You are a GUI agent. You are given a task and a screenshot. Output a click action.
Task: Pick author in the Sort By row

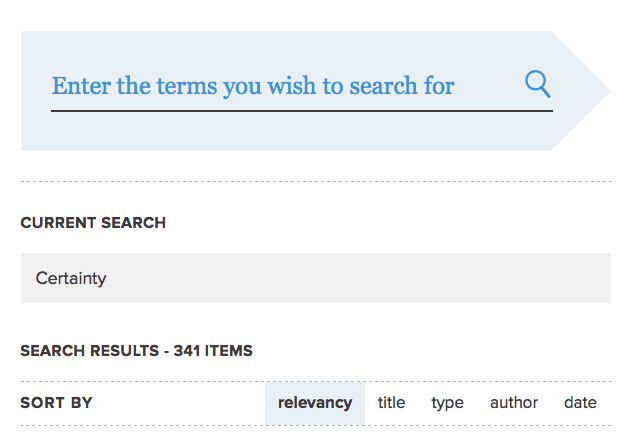tap(514, 403)
